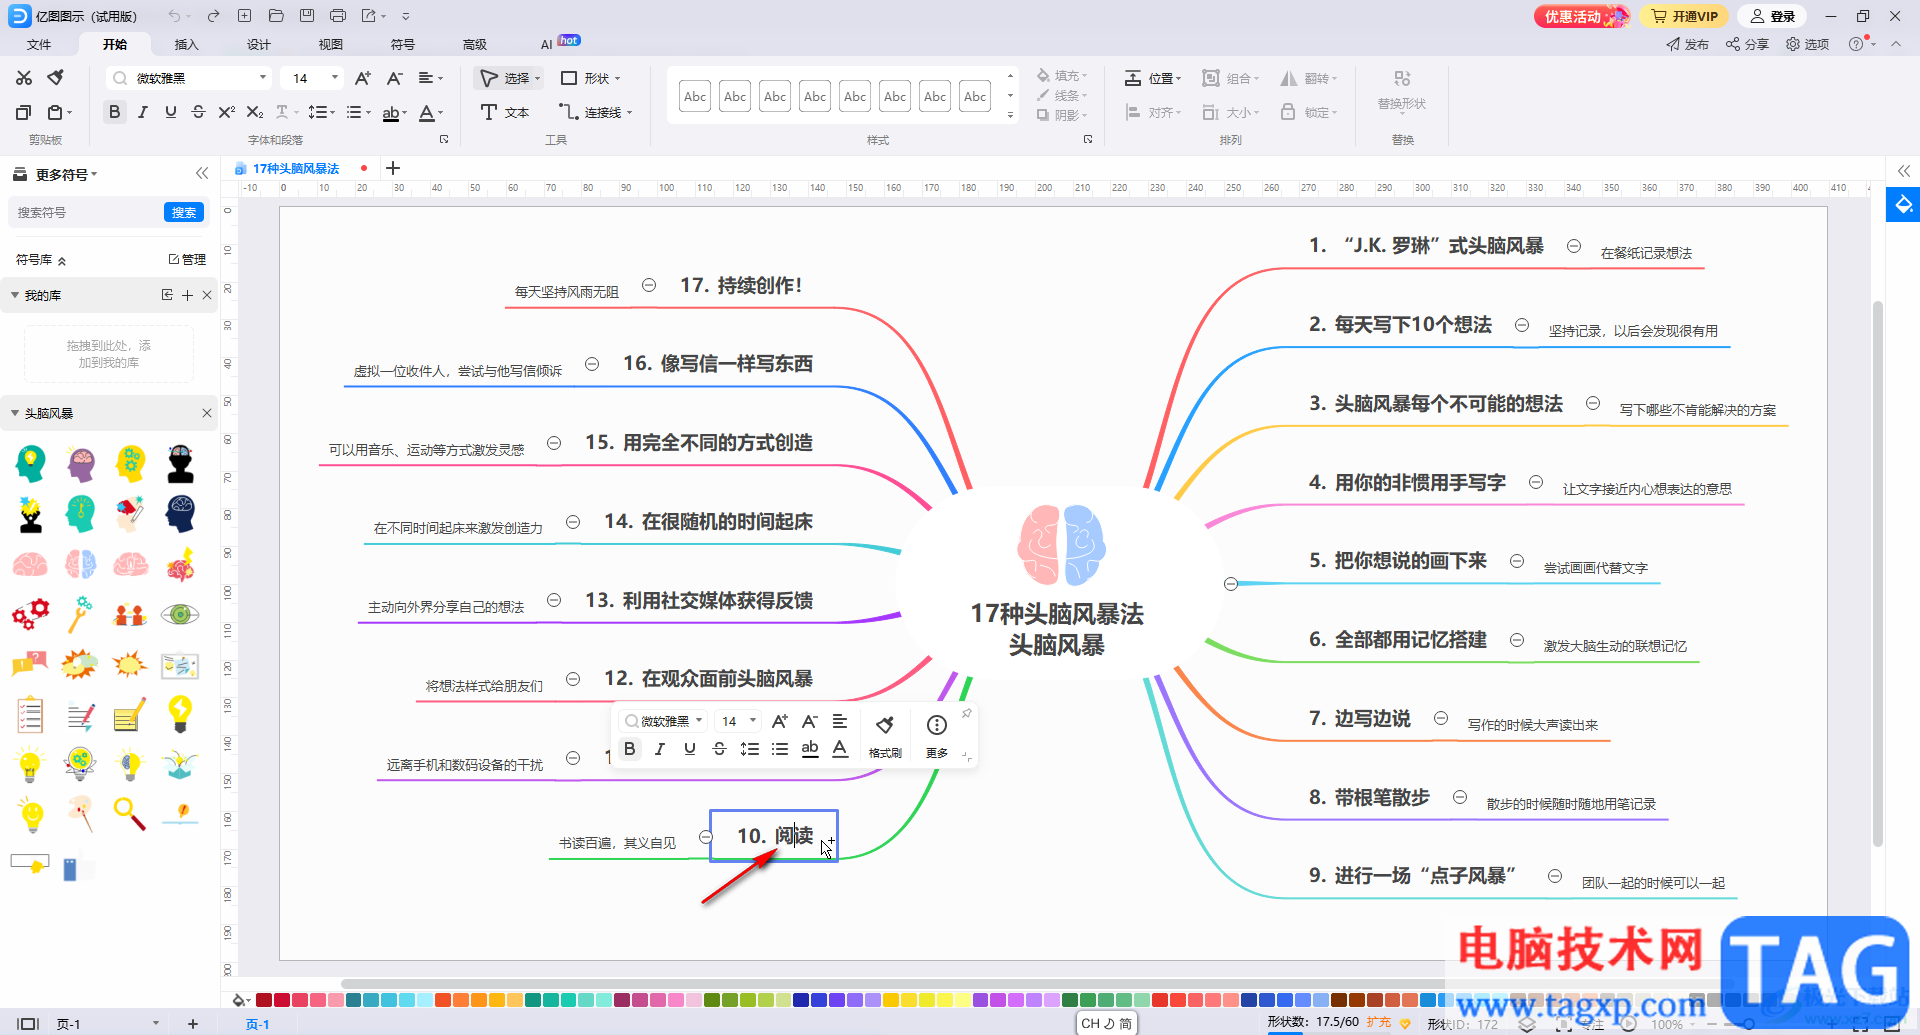
Task: Collapse subtopic of node 5
Action: coord(1517,561)
